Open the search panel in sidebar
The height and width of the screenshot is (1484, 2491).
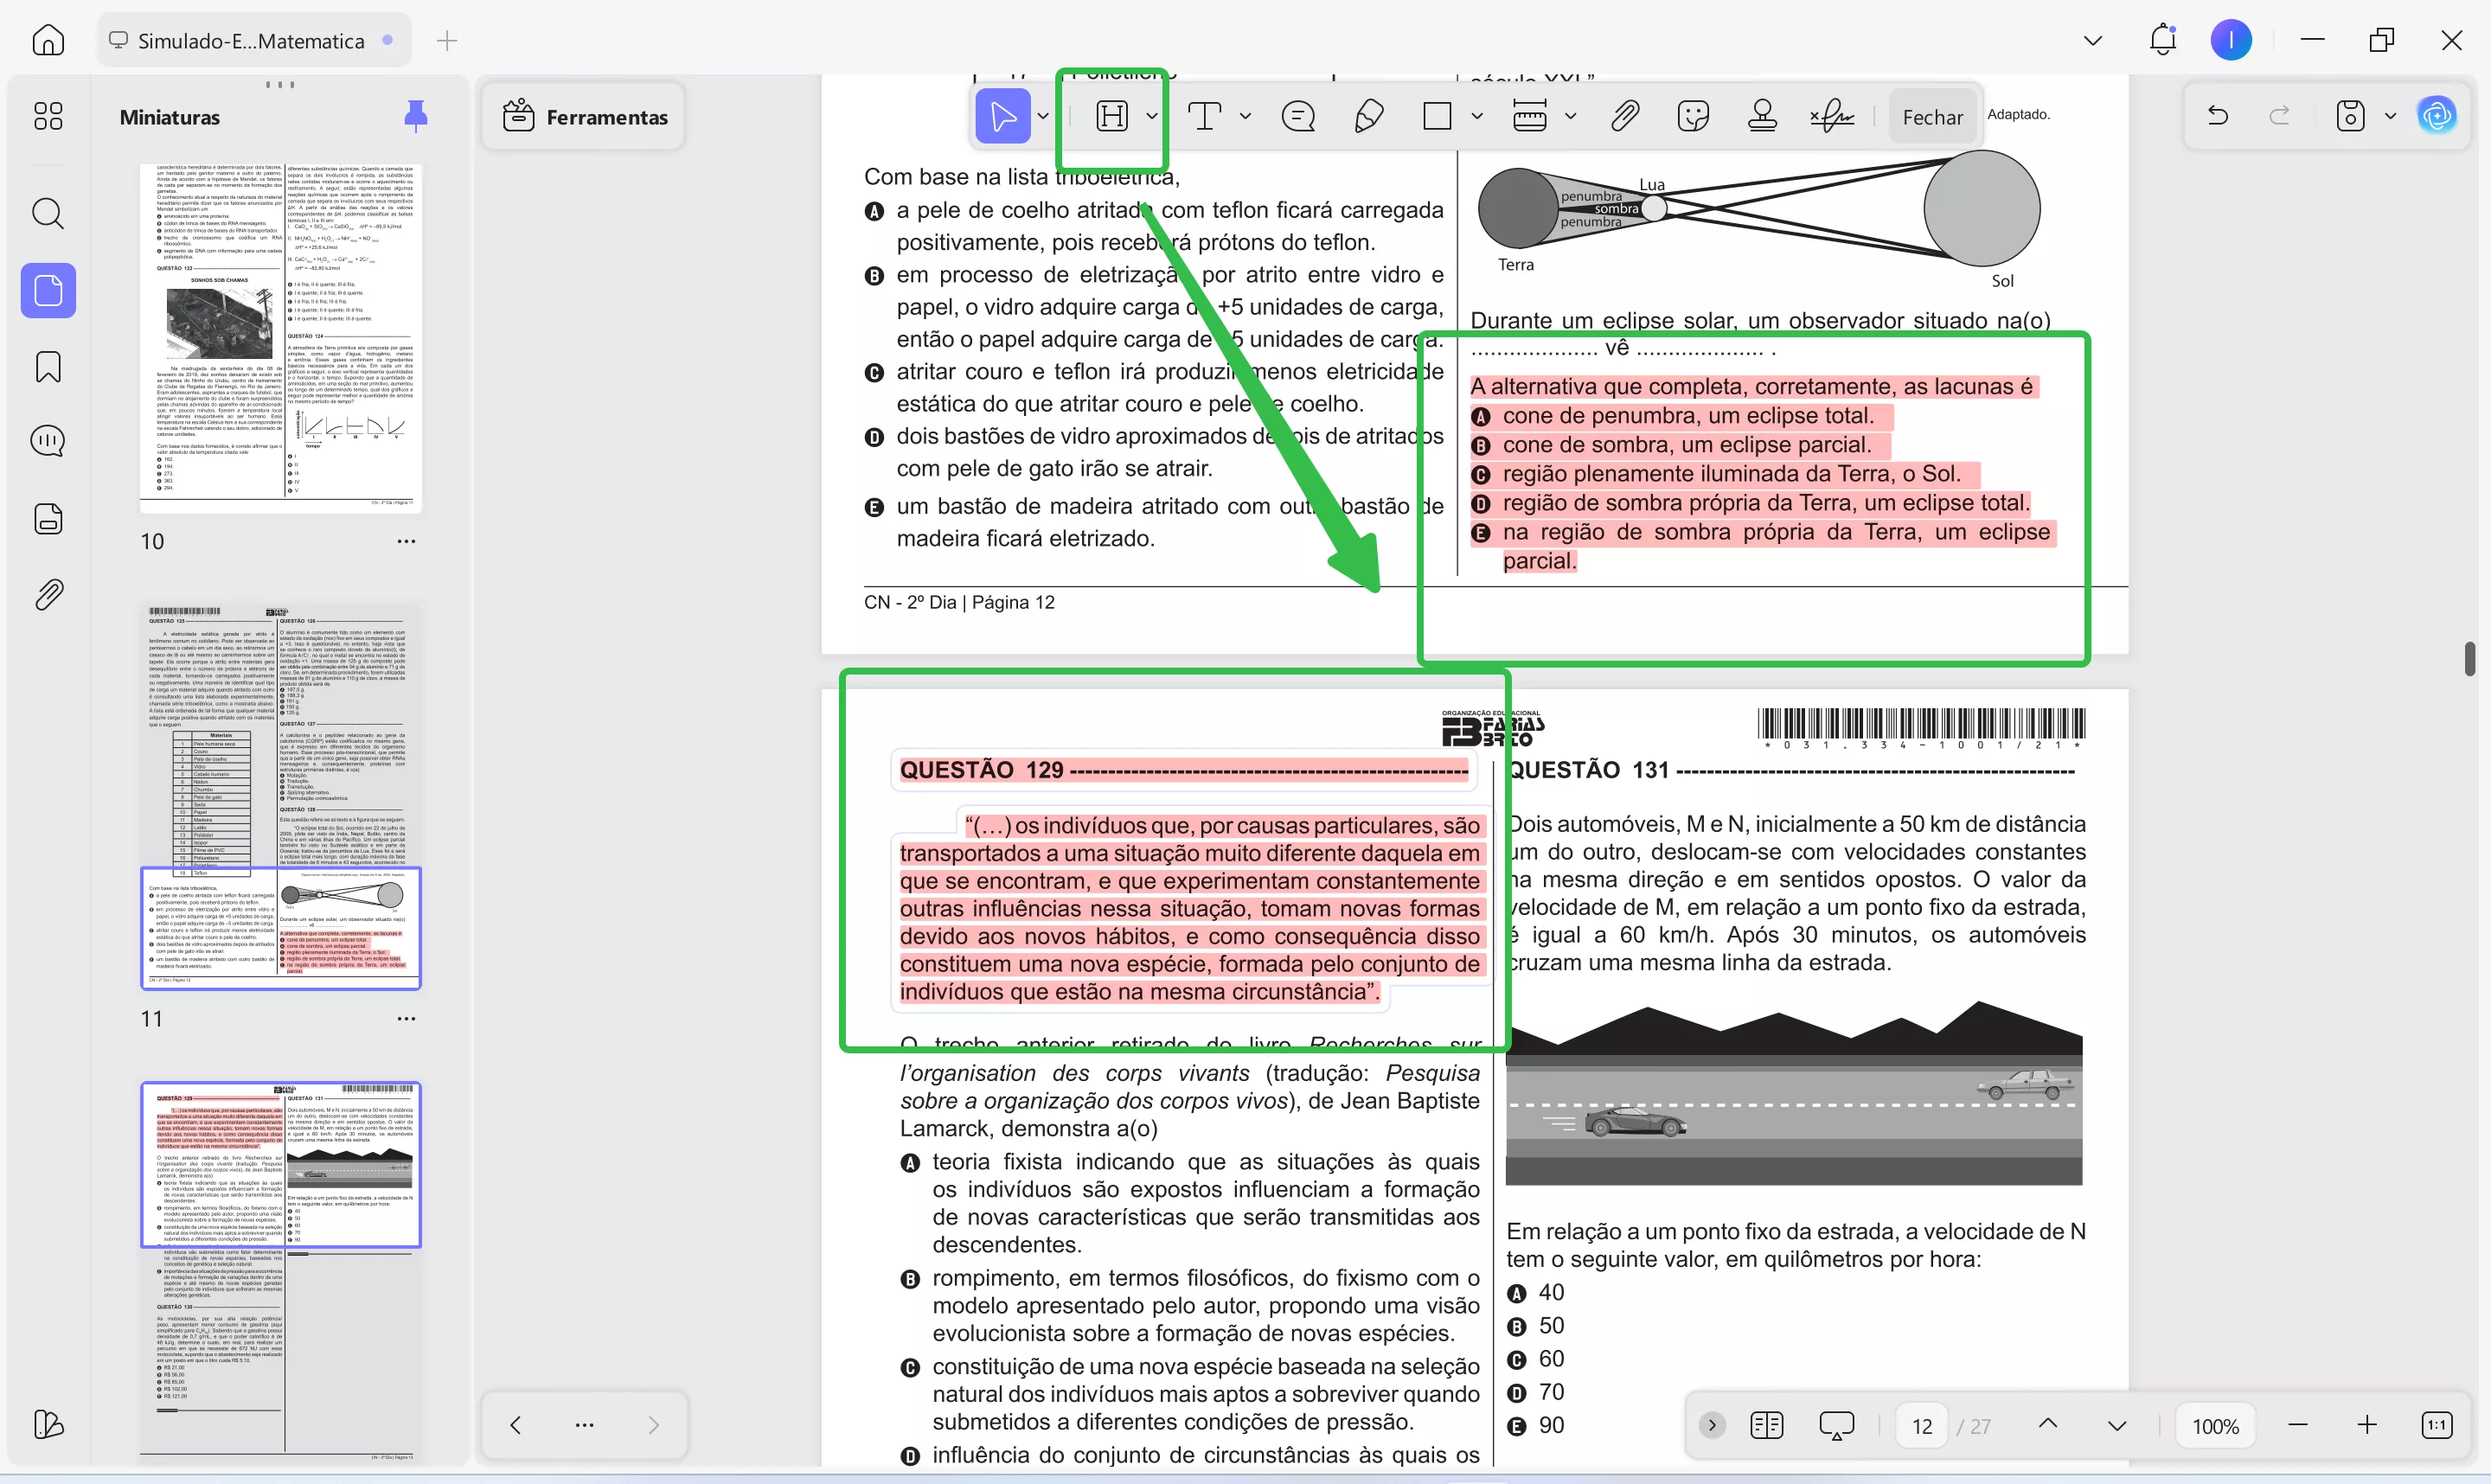click(x=48, y=213)
